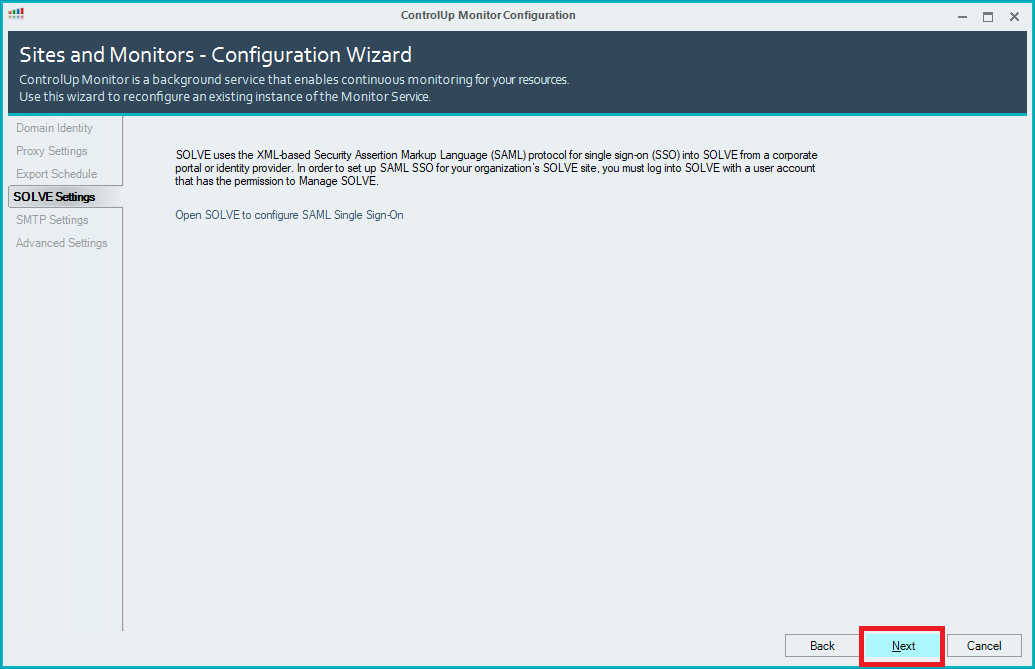Select the Export Schedule step
The width and height of the screenshot is (1035, 669).
(57, 174)
